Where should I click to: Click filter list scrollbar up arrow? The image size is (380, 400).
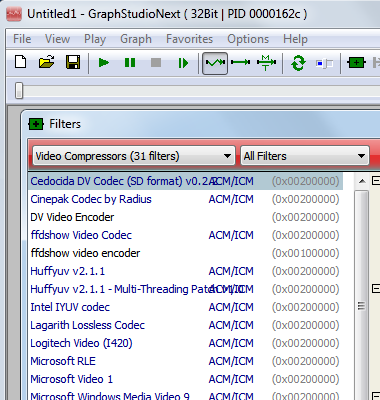[362, 181]
